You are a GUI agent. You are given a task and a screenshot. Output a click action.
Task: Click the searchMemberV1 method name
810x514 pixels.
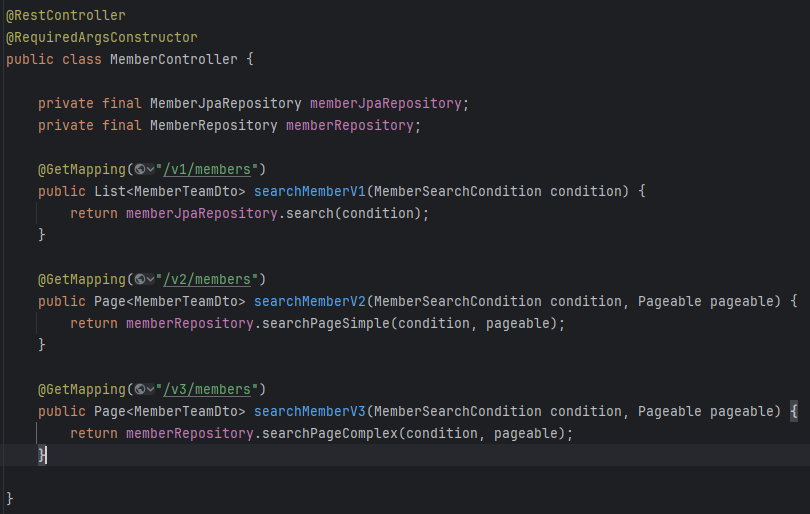pos(309,192)
